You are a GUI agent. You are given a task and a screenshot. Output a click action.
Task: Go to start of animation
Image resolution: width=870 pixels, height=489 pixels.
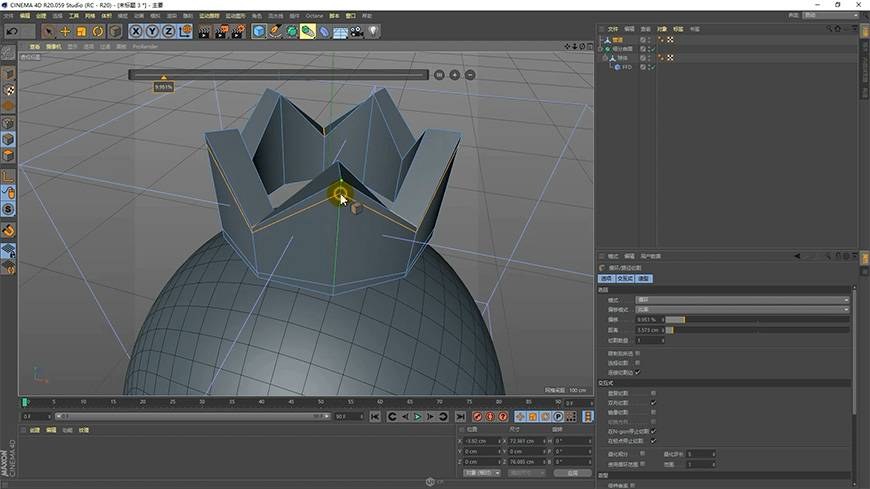(375, 417)
